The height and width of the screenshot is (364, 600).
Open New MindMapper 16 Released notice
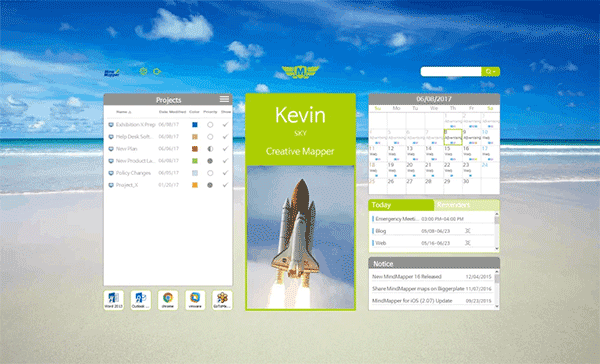(432, 276)
